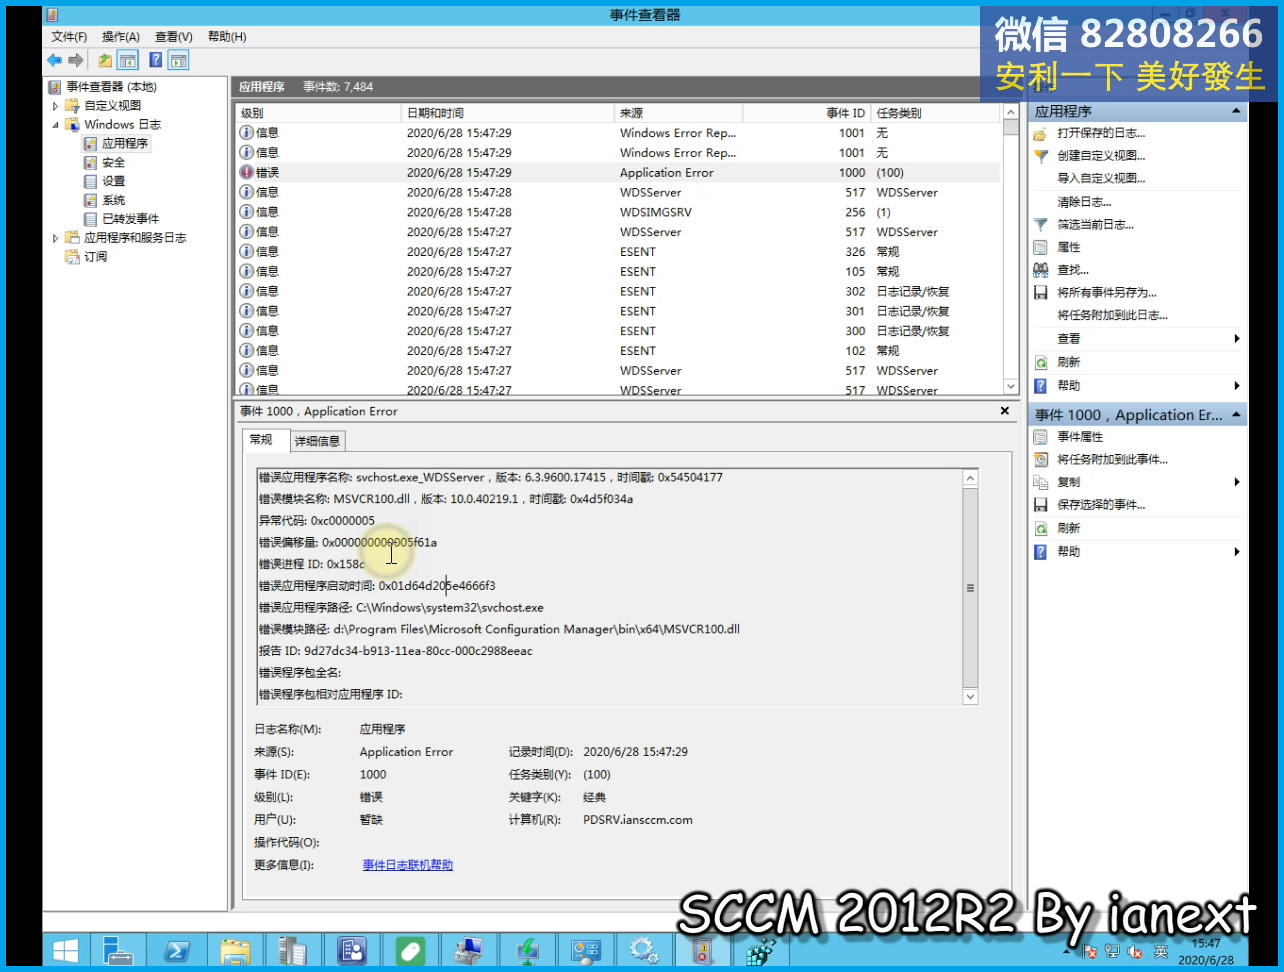The image size is (1284, 972).
Task: Click 刷新 icon in 应用程序 actions
Action: (1041, 363)
